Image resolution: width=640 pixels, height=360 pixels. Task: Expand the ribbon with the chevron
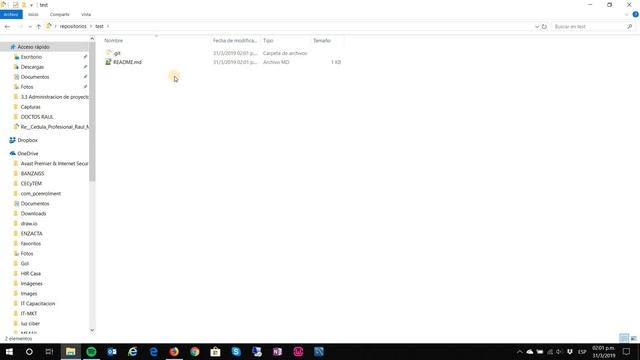click(627, 14)
